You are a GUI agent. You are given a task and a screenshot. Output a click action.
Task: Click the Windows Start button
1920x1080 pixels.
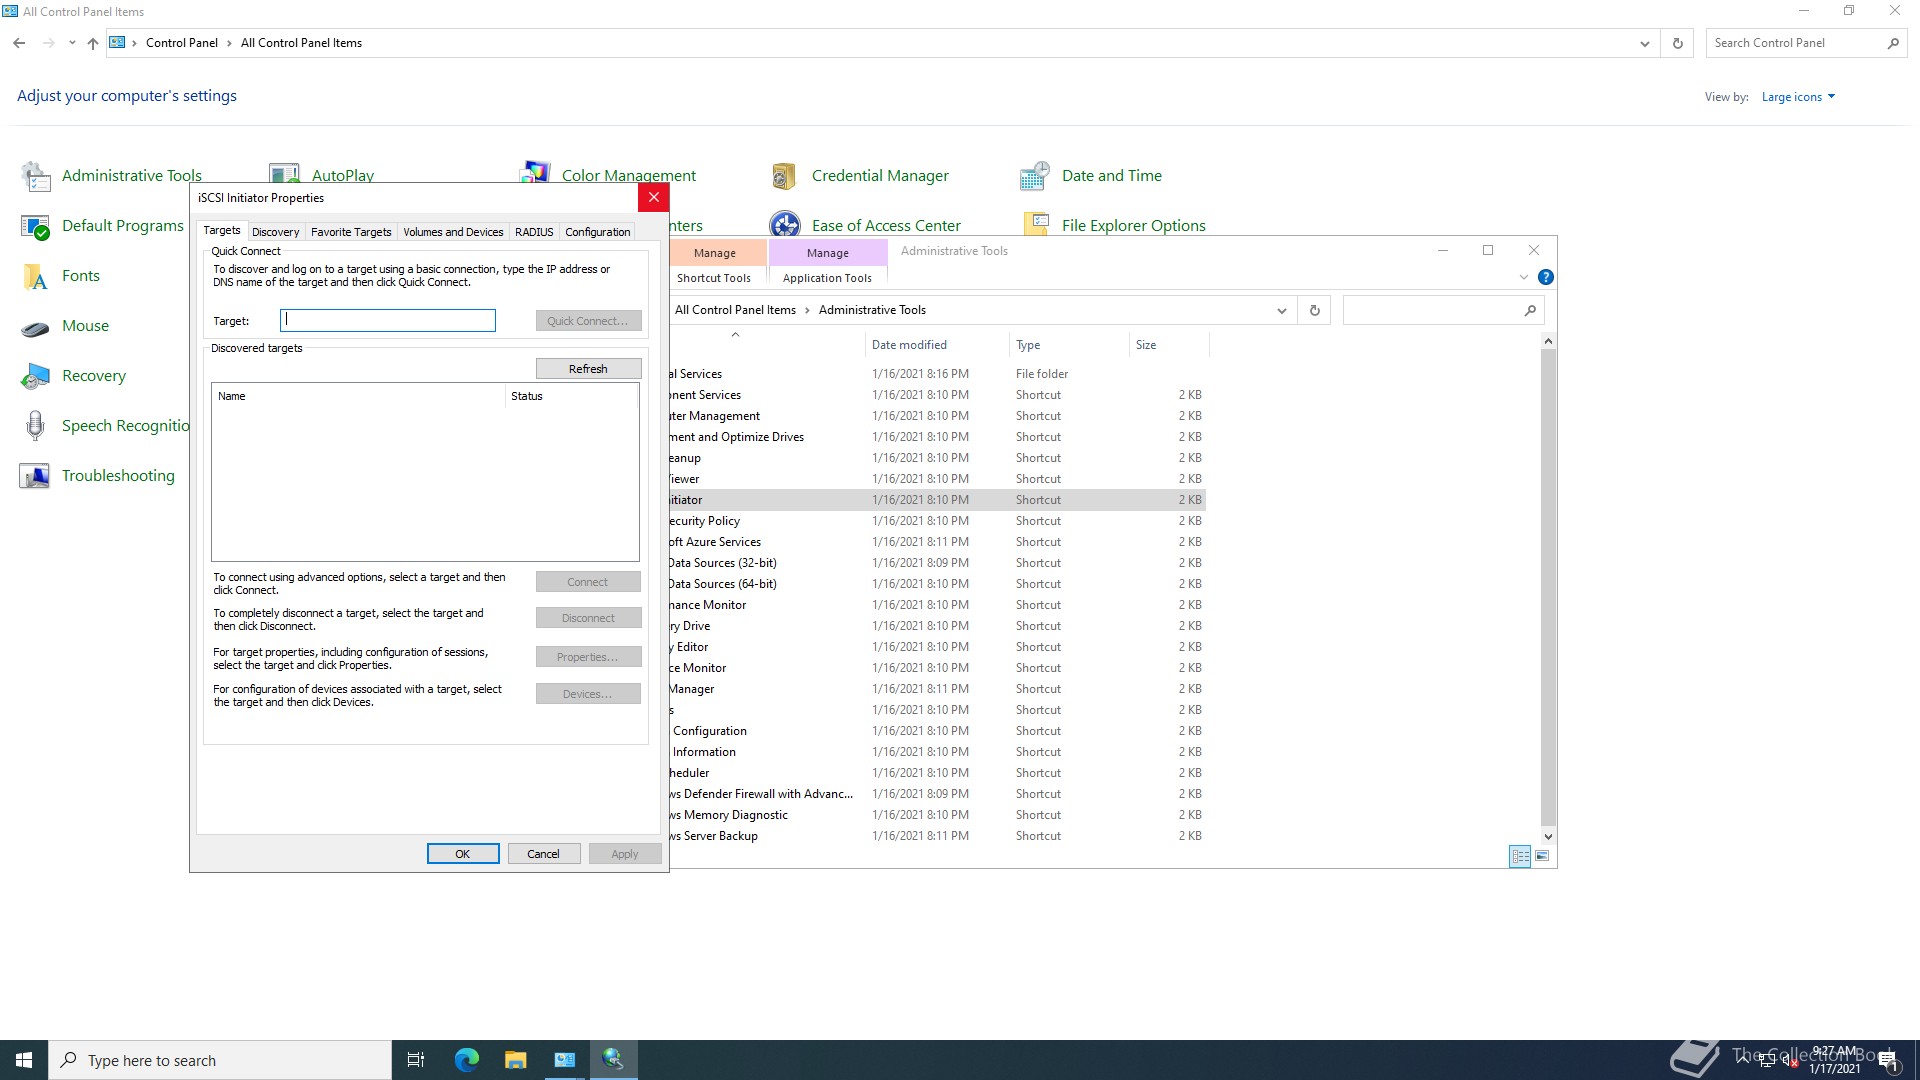pyautogui.click(x=24, y=1060)
